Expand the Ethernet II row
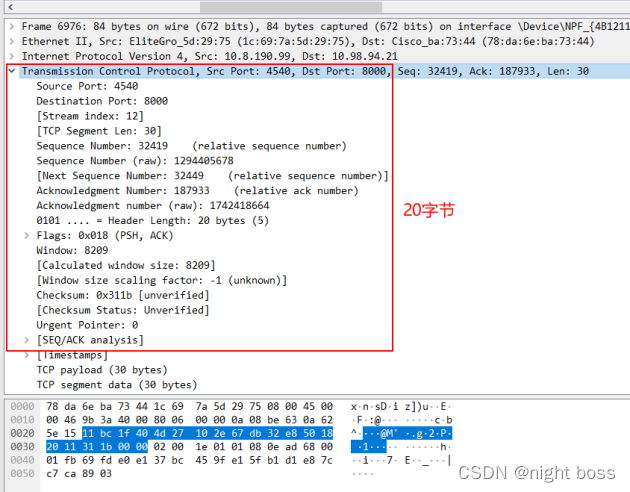The width and height of the screenshot is (630, 492). click(x=12, y=42)
